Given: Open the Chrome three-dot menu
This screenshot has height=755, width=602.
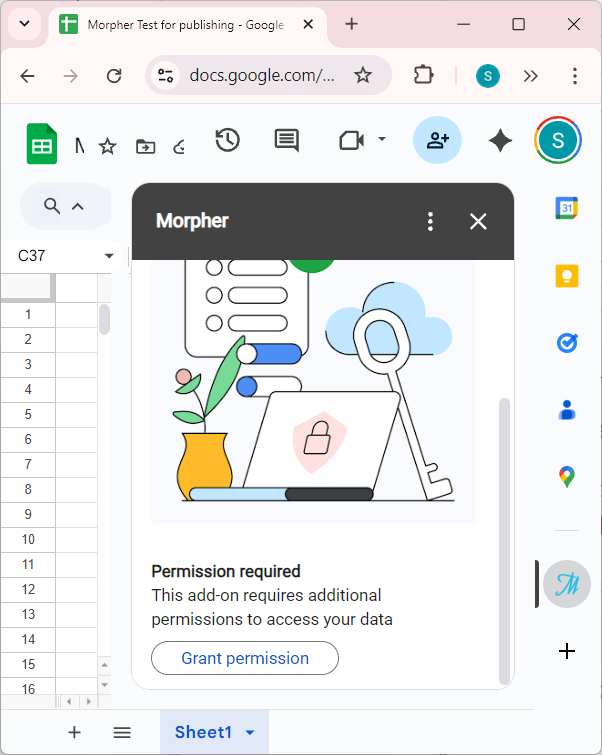Looking at the screenshot, I should [x=575, y=76].
